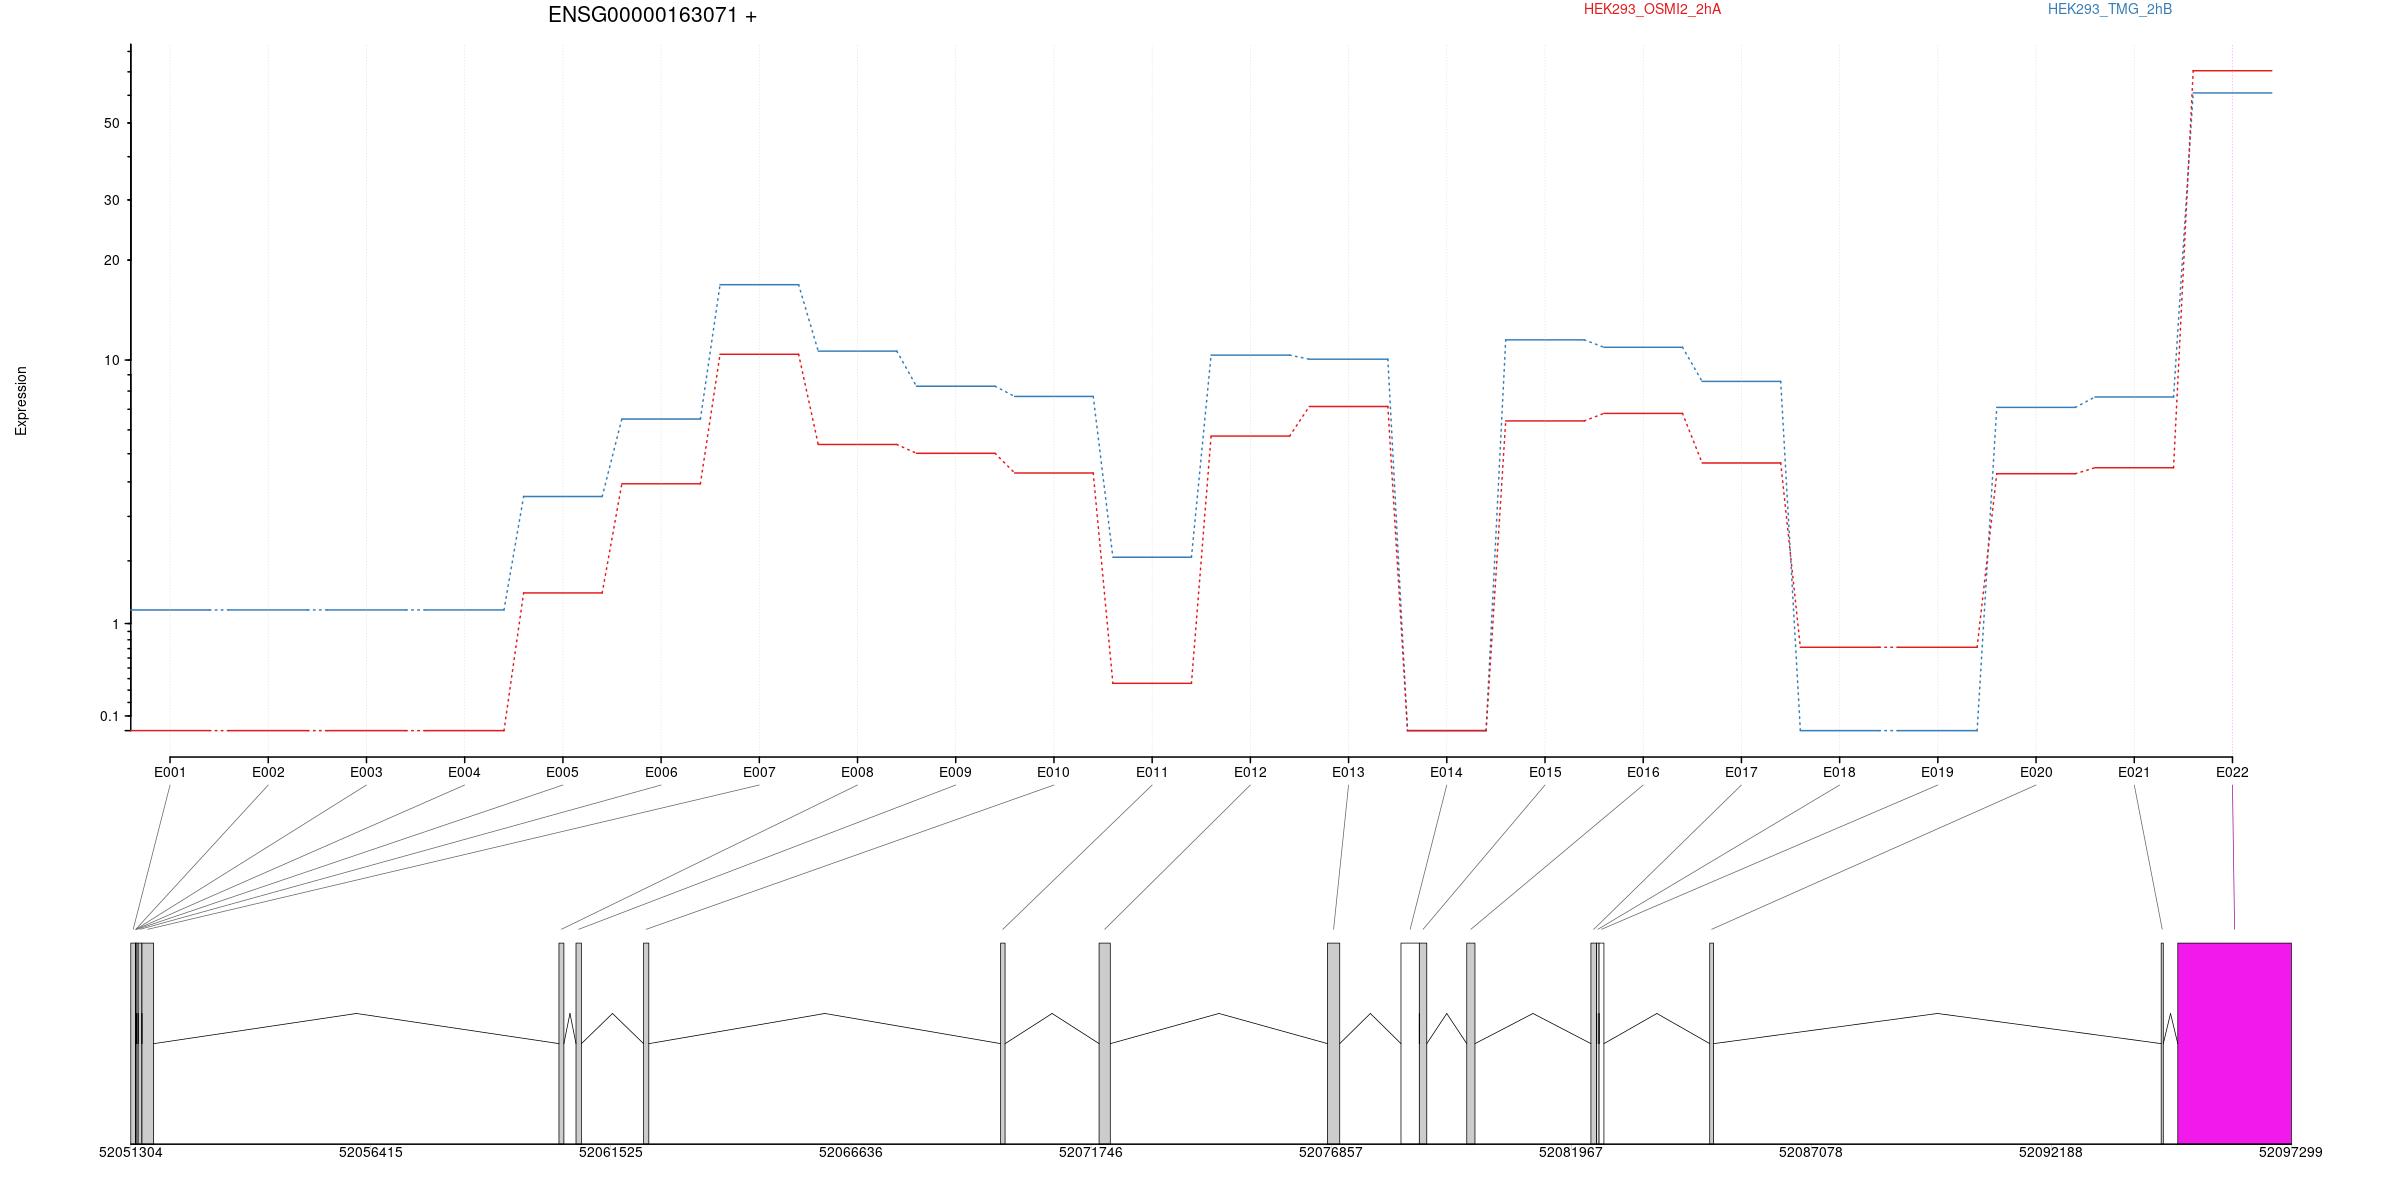Click y-axis tick value 0.1
The width and height of the screenshot is (2400, 1200).
coord(109,716)
